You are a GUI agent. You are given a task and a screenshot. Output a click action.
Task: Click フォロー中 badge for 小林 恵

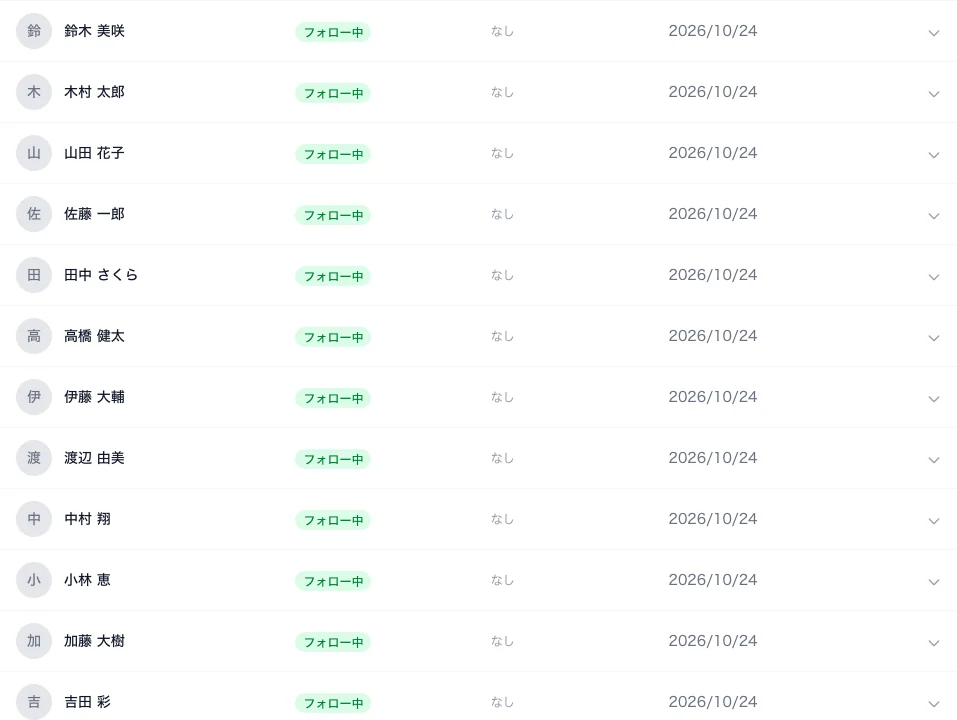(x=333, y=581)
